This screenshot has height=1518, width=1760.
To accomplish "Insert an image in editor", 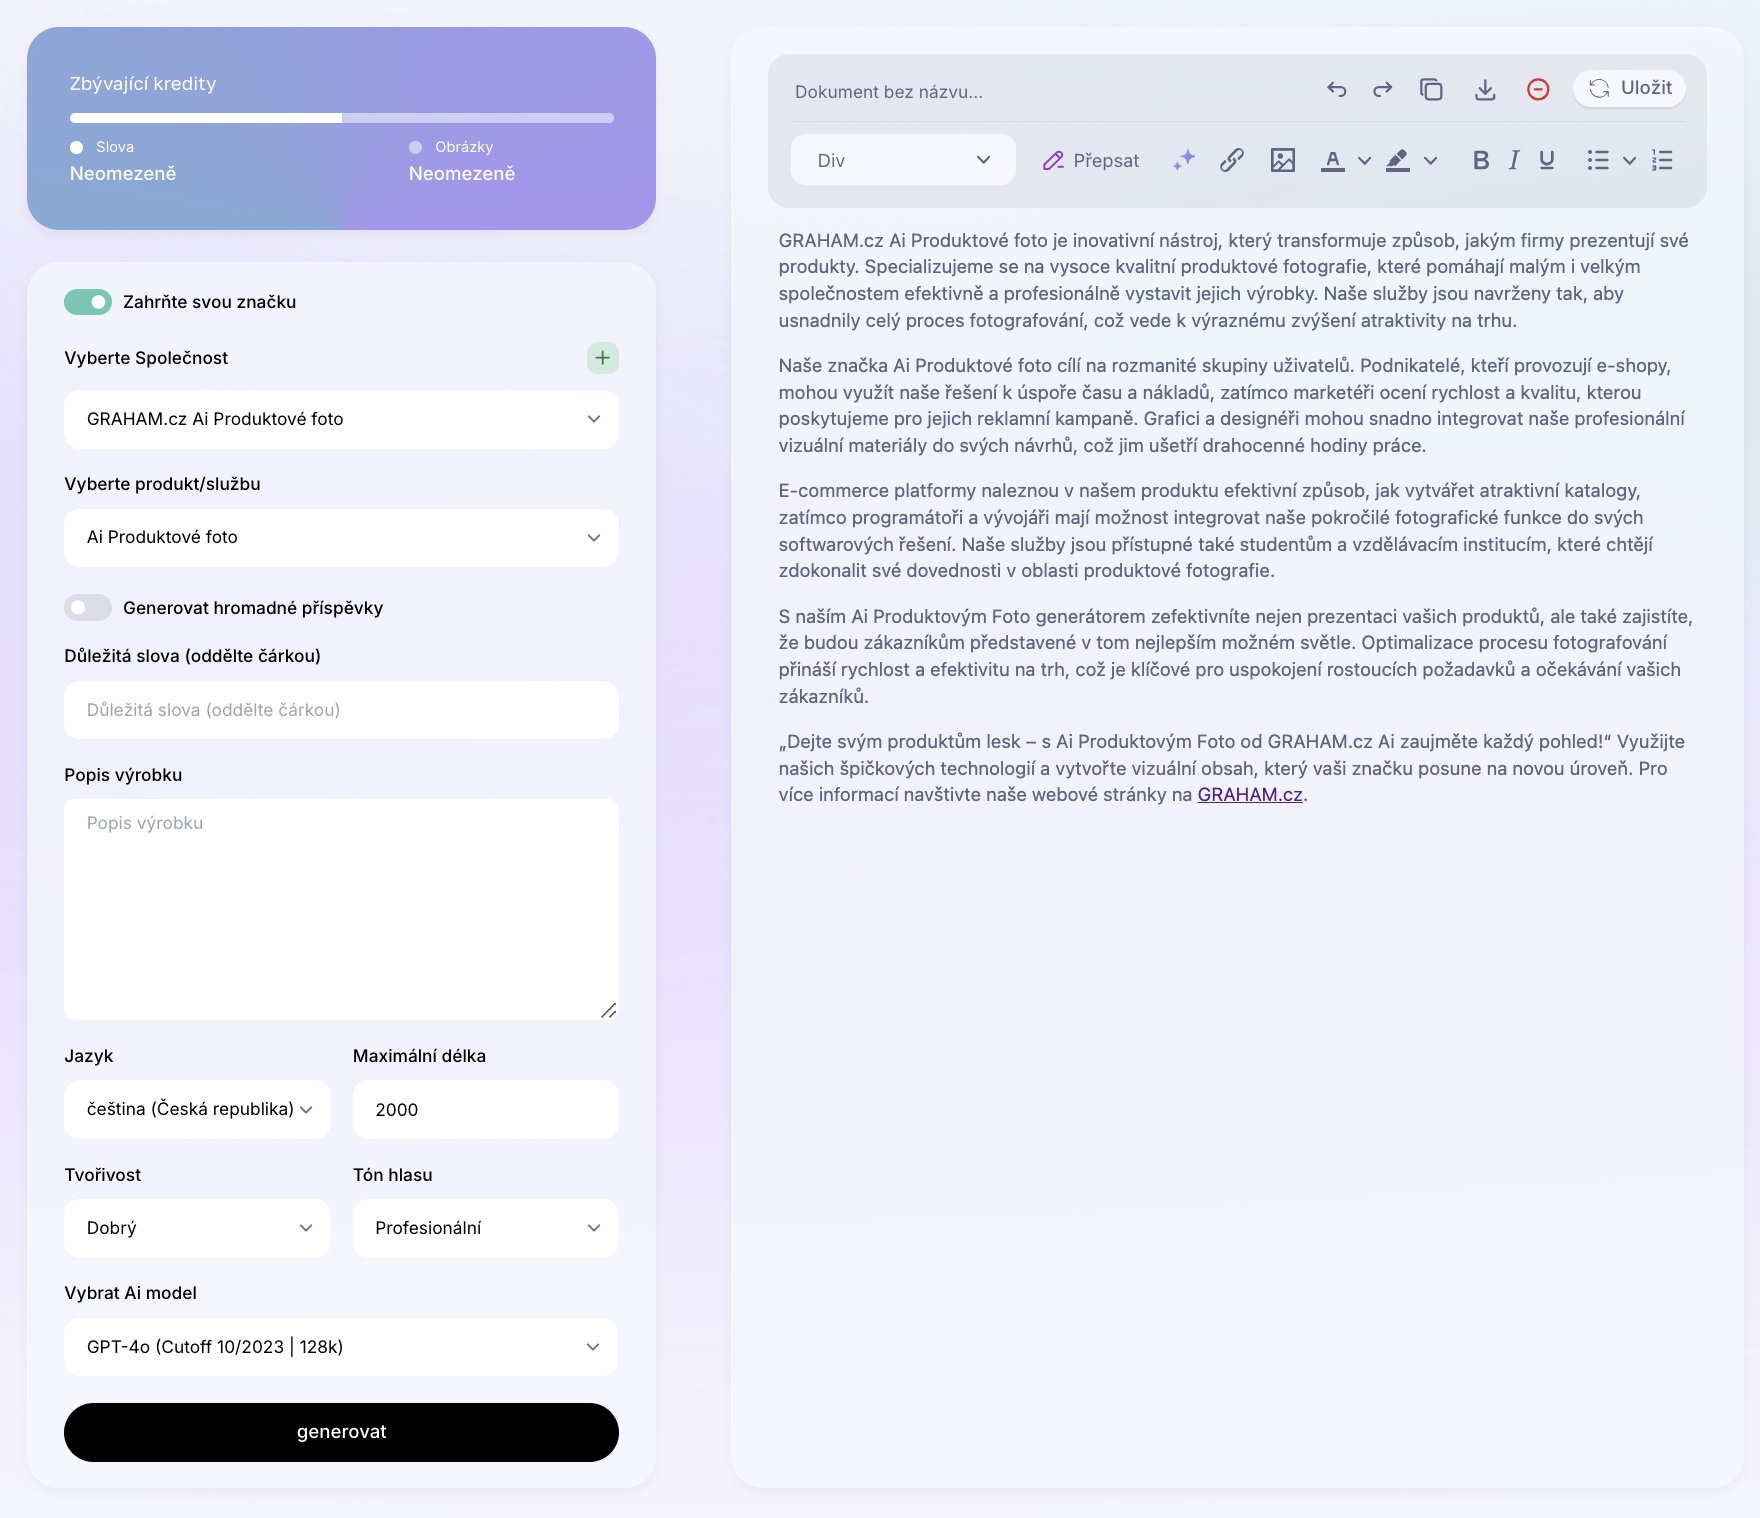I will pos(1283,160).
